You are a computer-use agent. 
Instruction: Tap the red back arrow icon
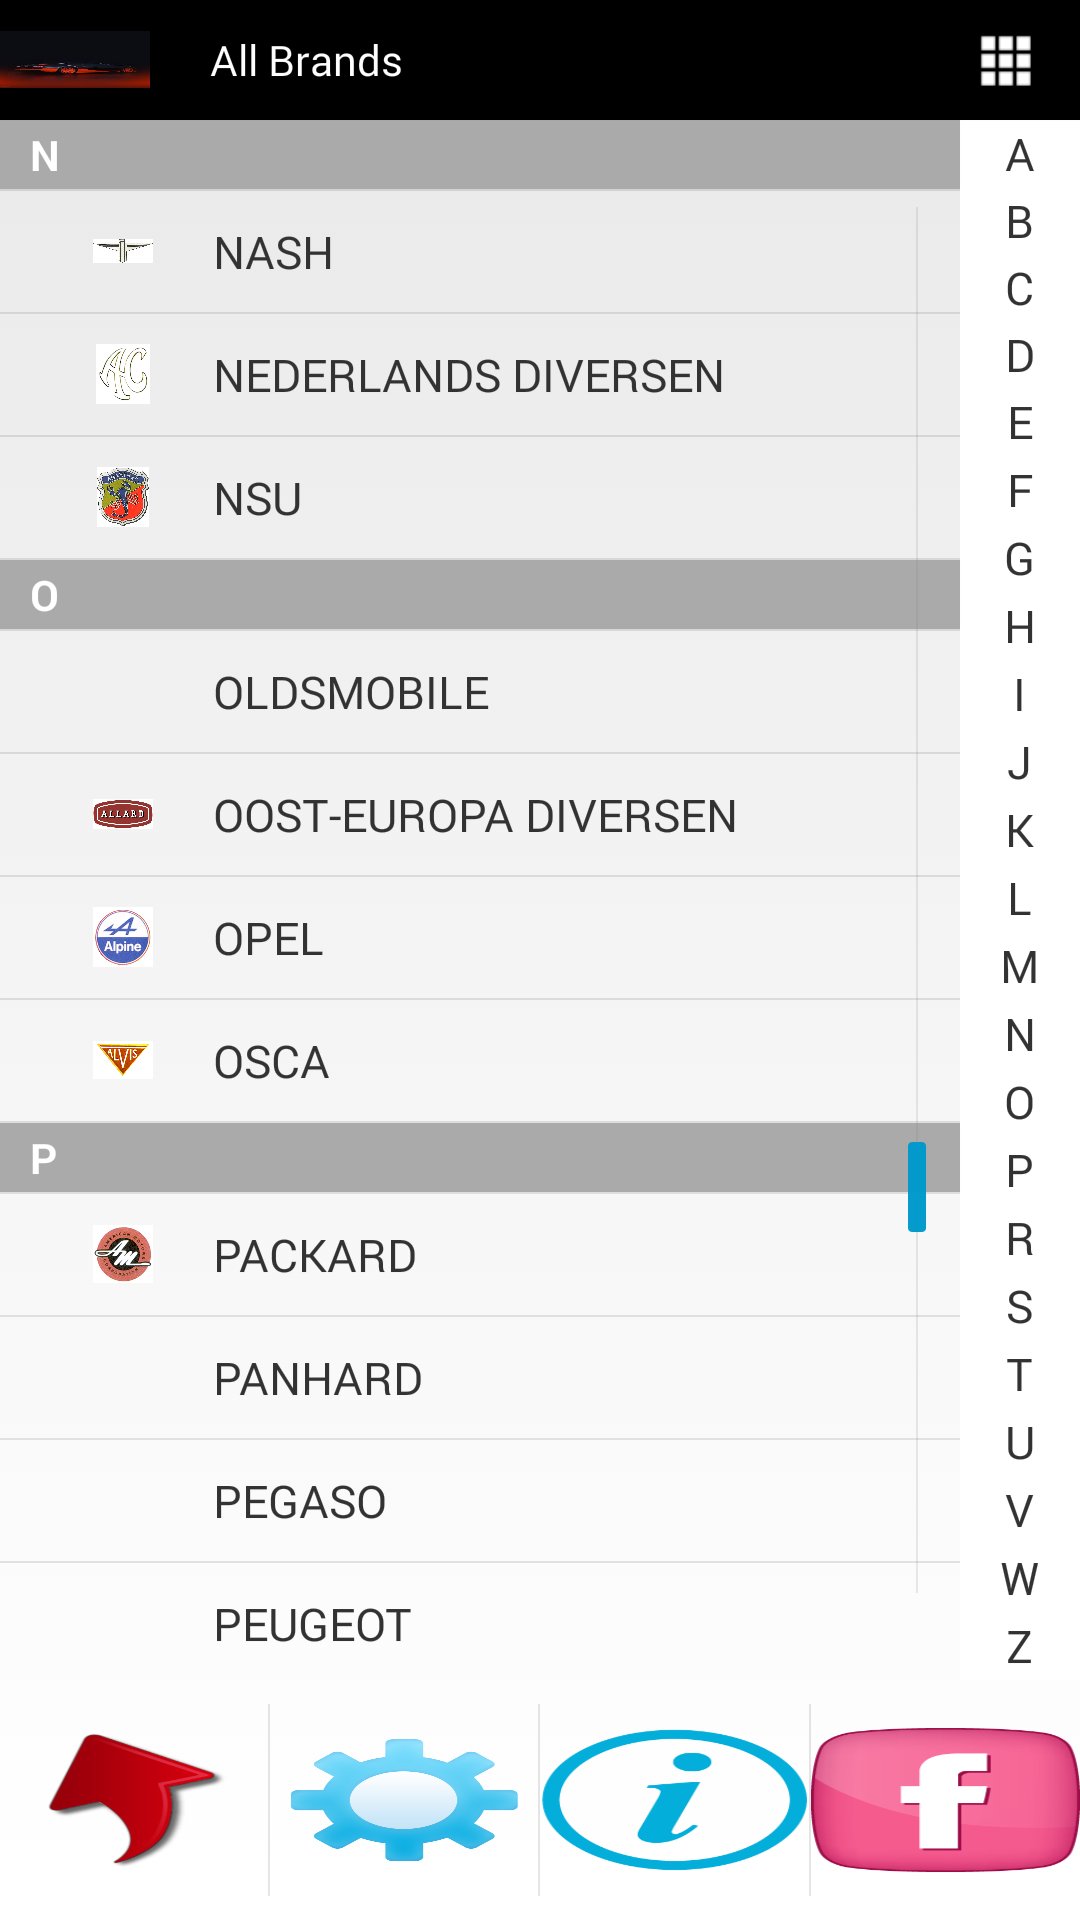pos(133,1798)
